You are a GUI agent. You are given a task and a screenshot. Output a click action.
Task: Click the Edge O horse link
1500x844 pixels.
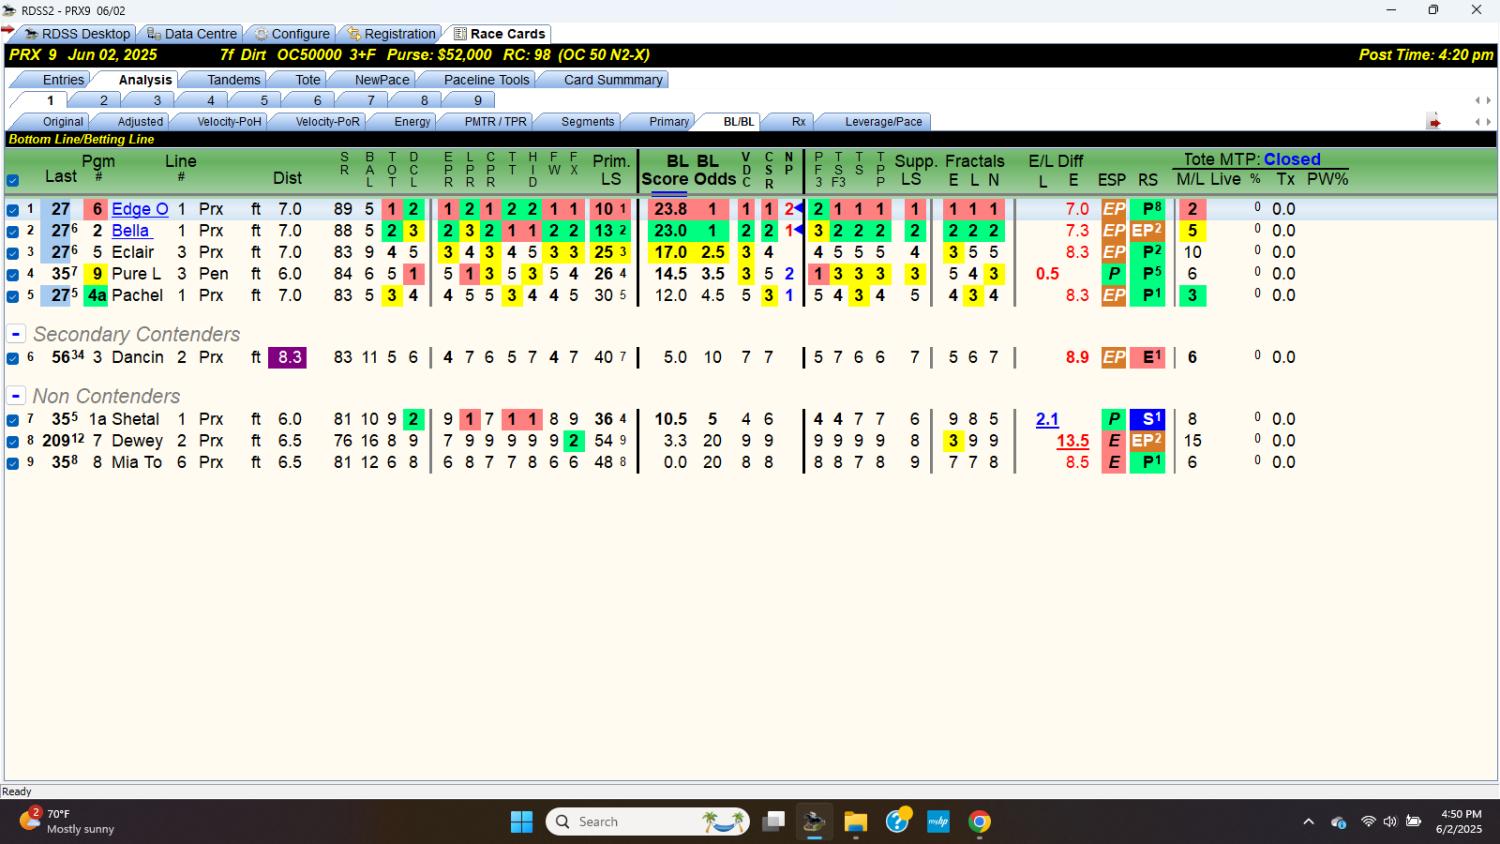pyautogui.click(x=139, y=209)
